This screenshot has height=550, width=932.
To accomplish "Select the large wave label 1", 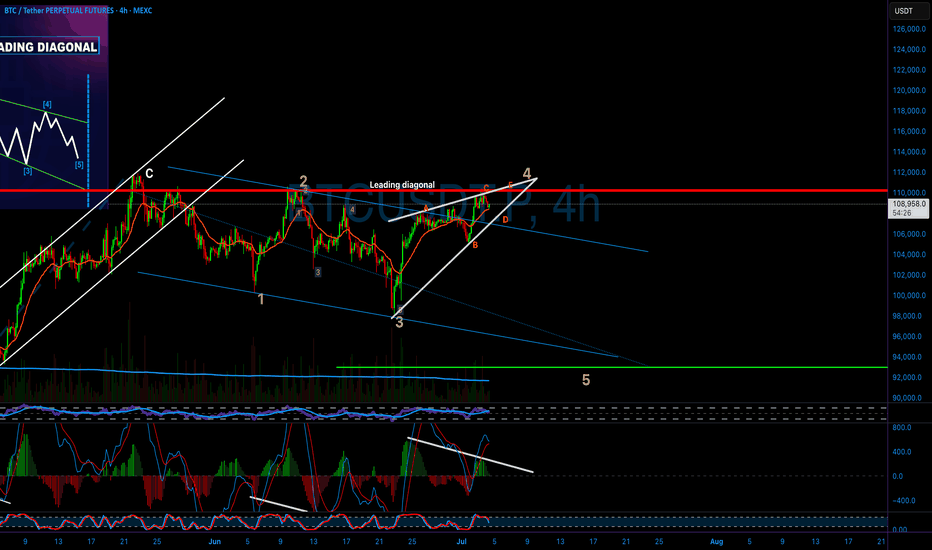I will tap(261, 300).
